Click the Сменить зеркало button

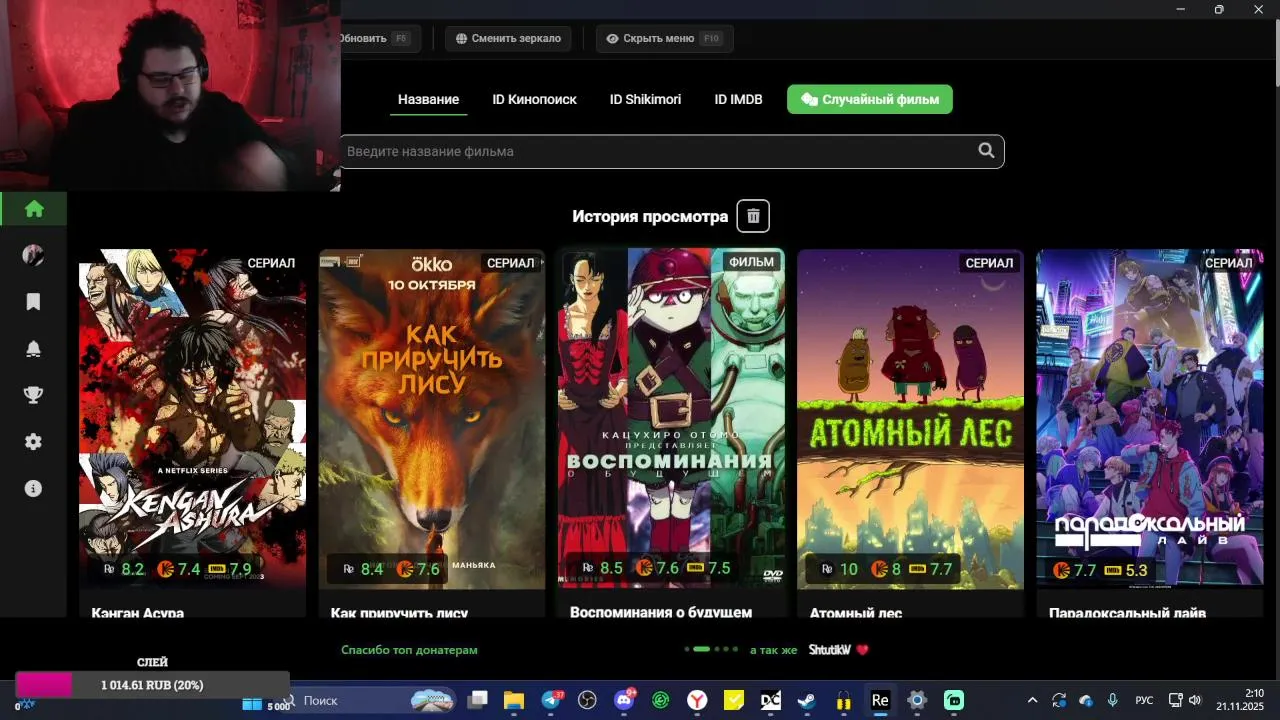pos(508,38)
